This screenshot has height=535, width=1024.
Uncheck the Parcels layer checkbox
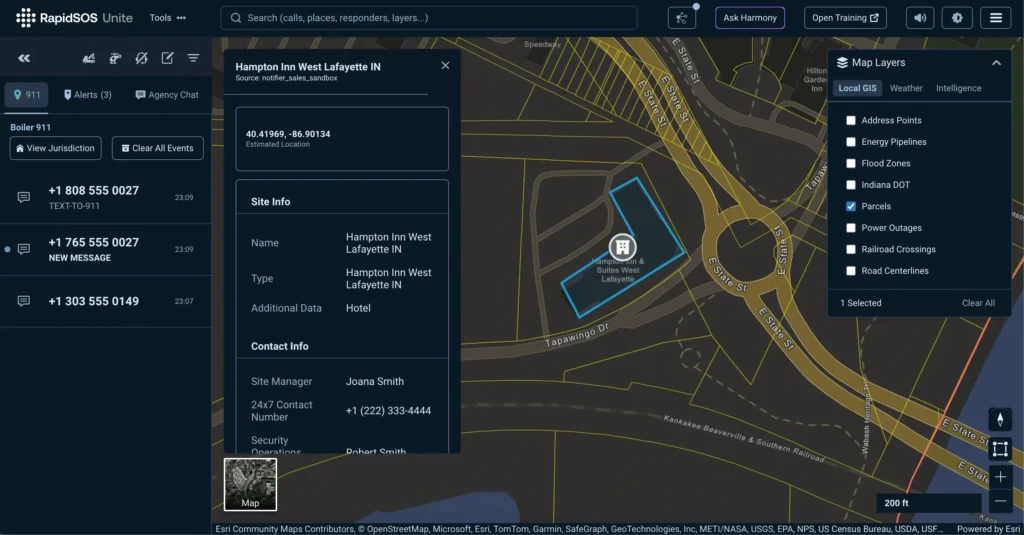850,206
